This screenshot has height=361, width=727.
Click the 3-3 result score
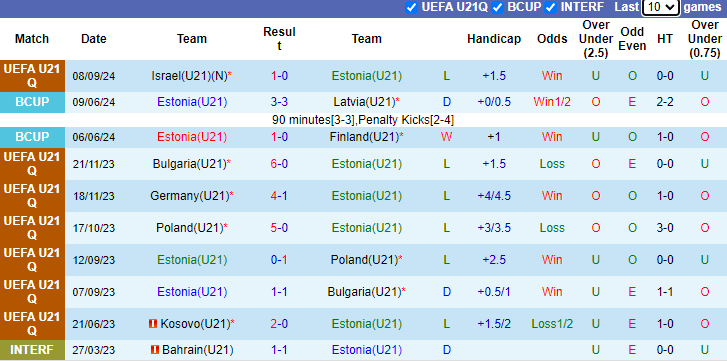tap(279, 102)
